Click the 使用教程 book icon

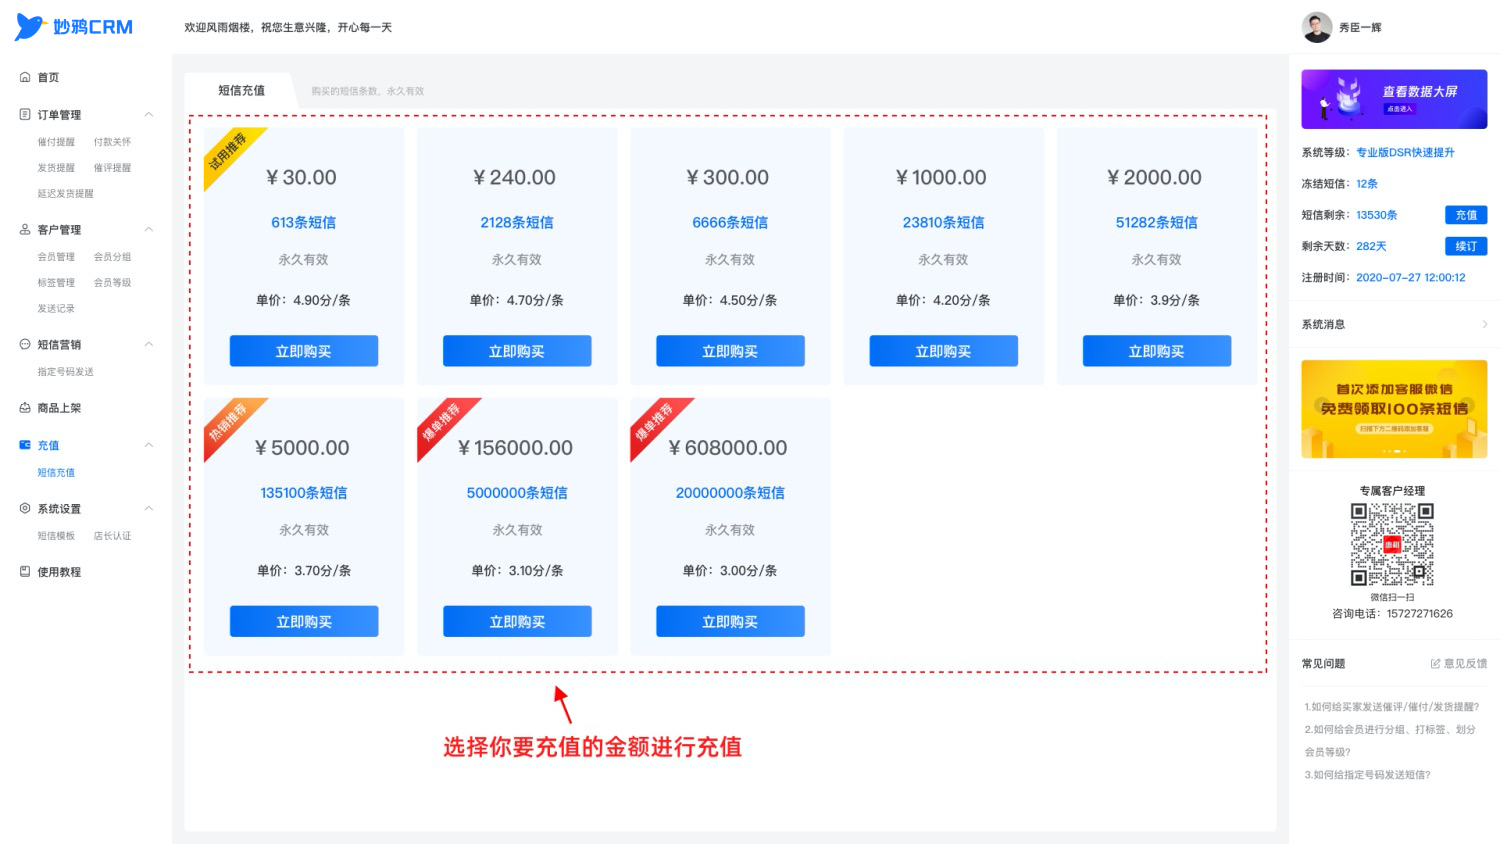(x=25, y=571)
